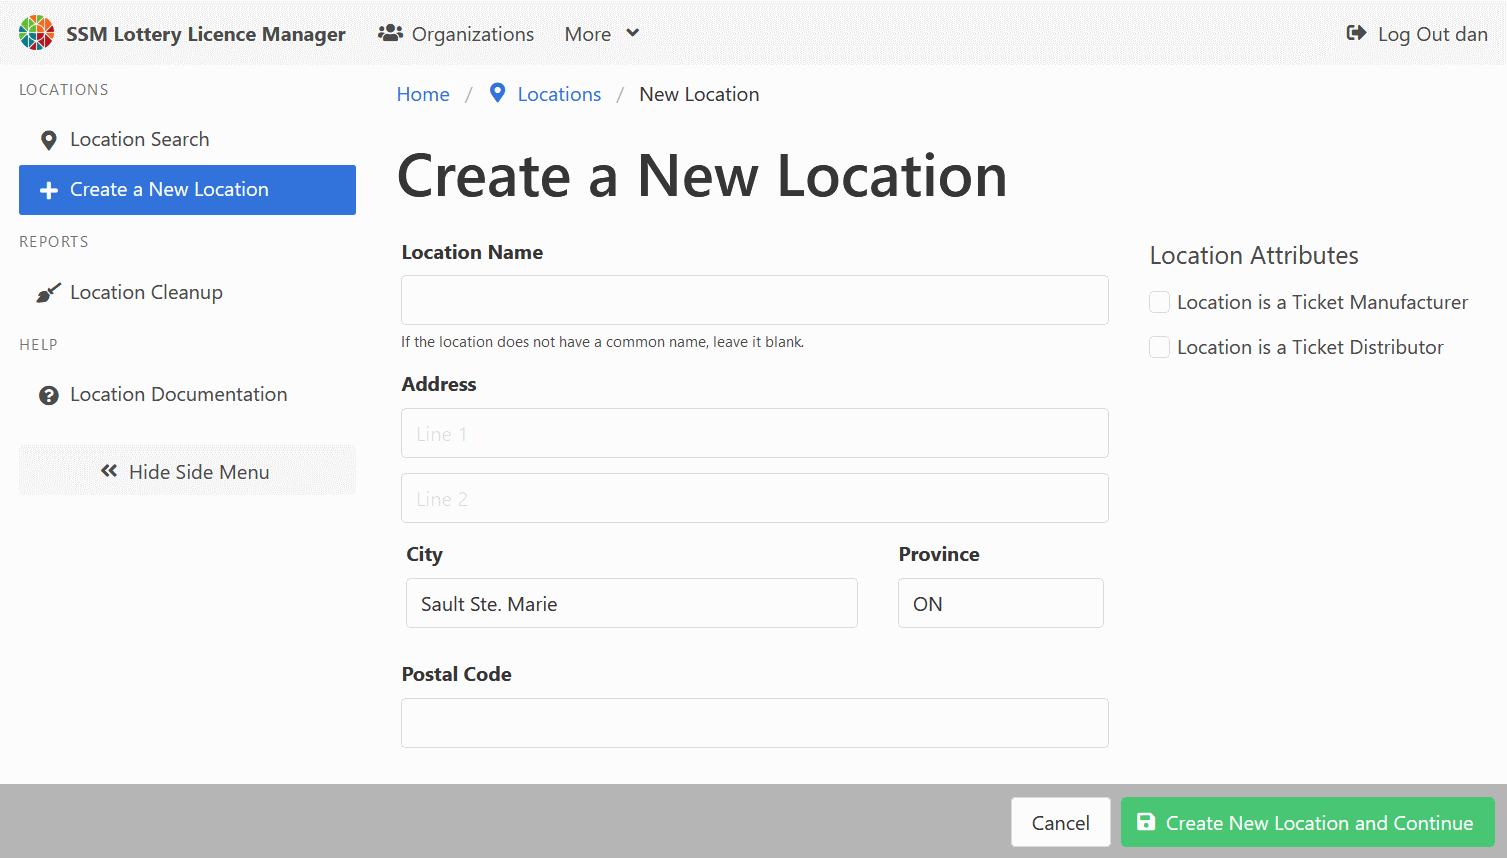Focus the Location Name input field

click(x=755, y=300)
